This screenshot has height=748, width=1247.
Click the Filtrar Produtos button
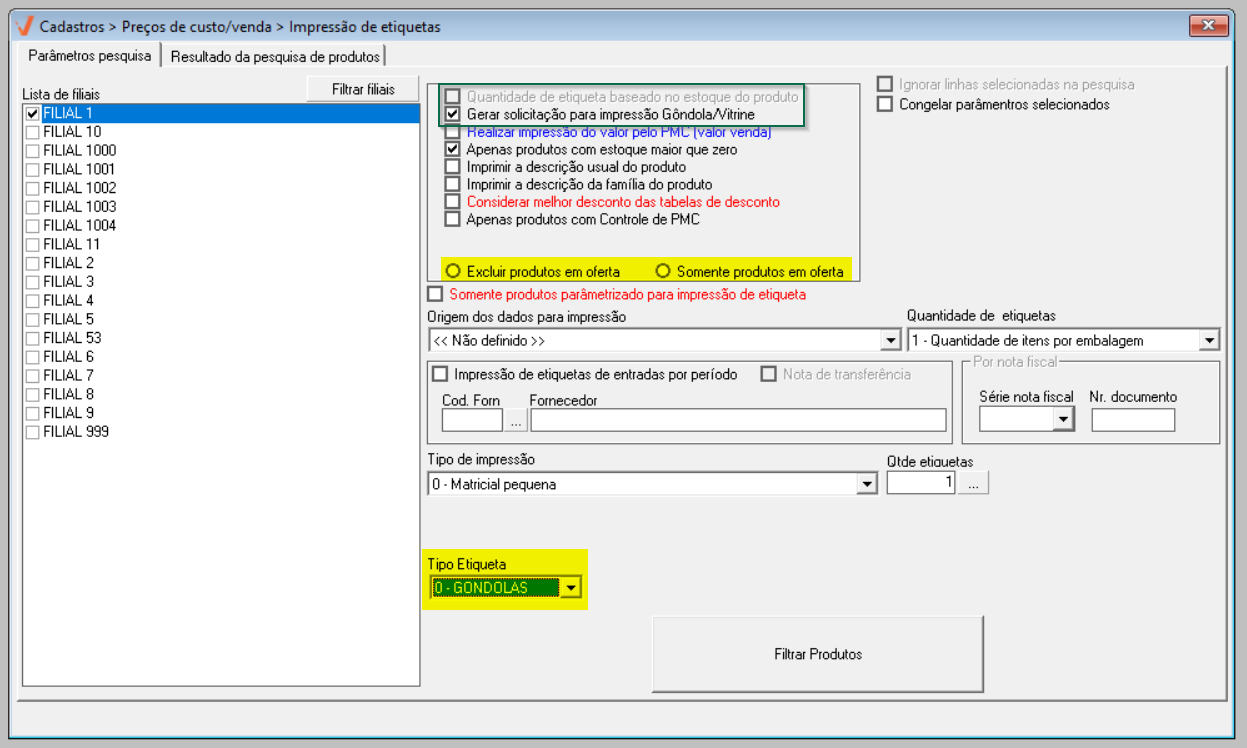[x=818, y=654]
